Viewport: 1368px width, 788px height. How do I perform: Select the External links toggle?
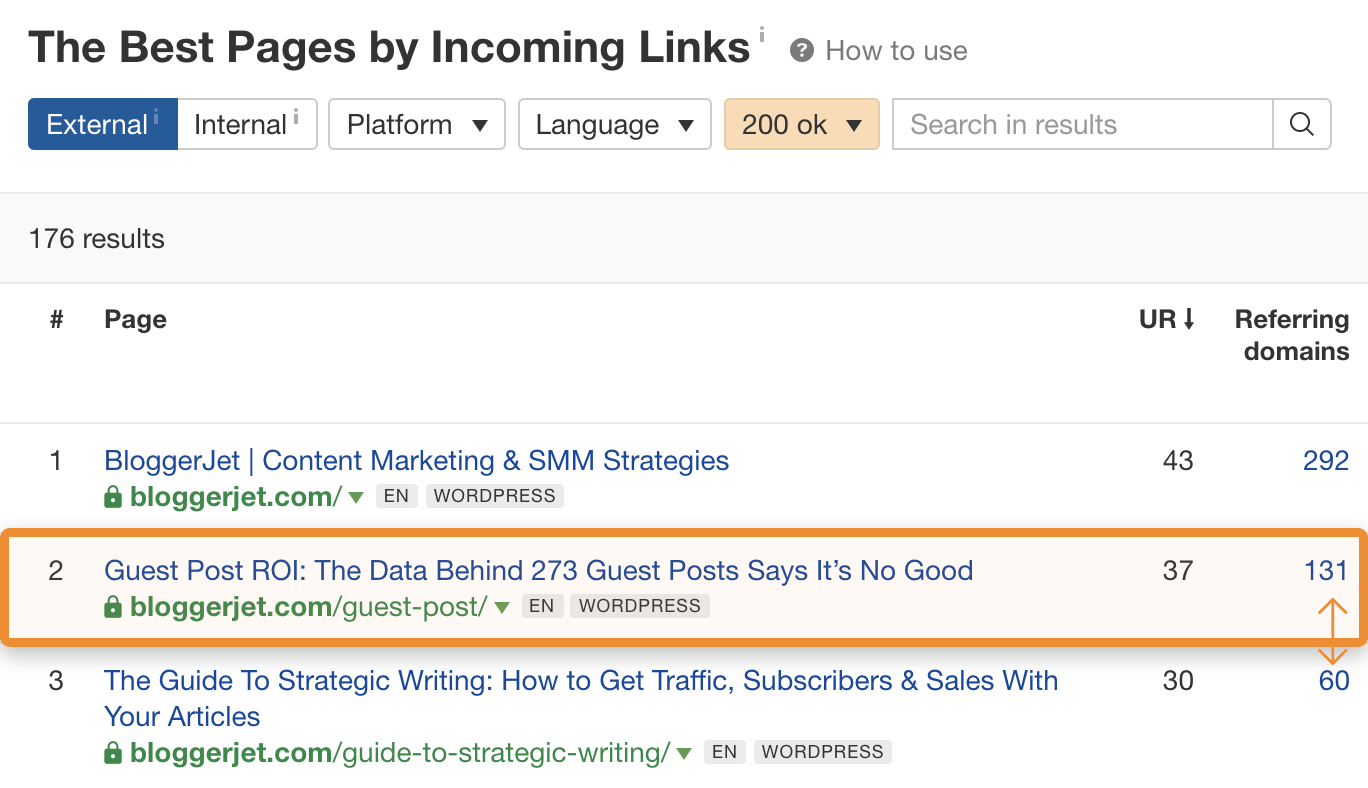(103, 125)
